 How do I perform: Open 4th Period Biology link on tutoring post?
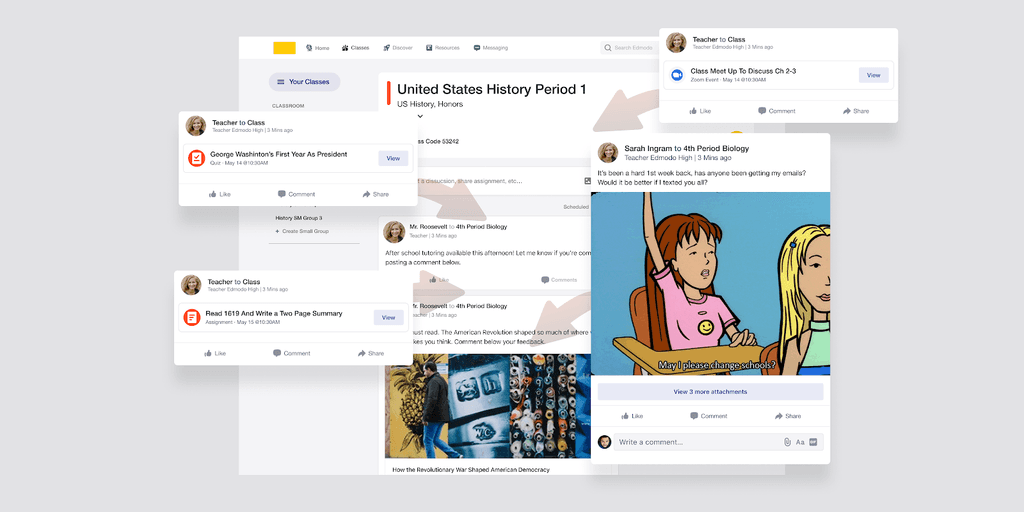coord(481,227)
